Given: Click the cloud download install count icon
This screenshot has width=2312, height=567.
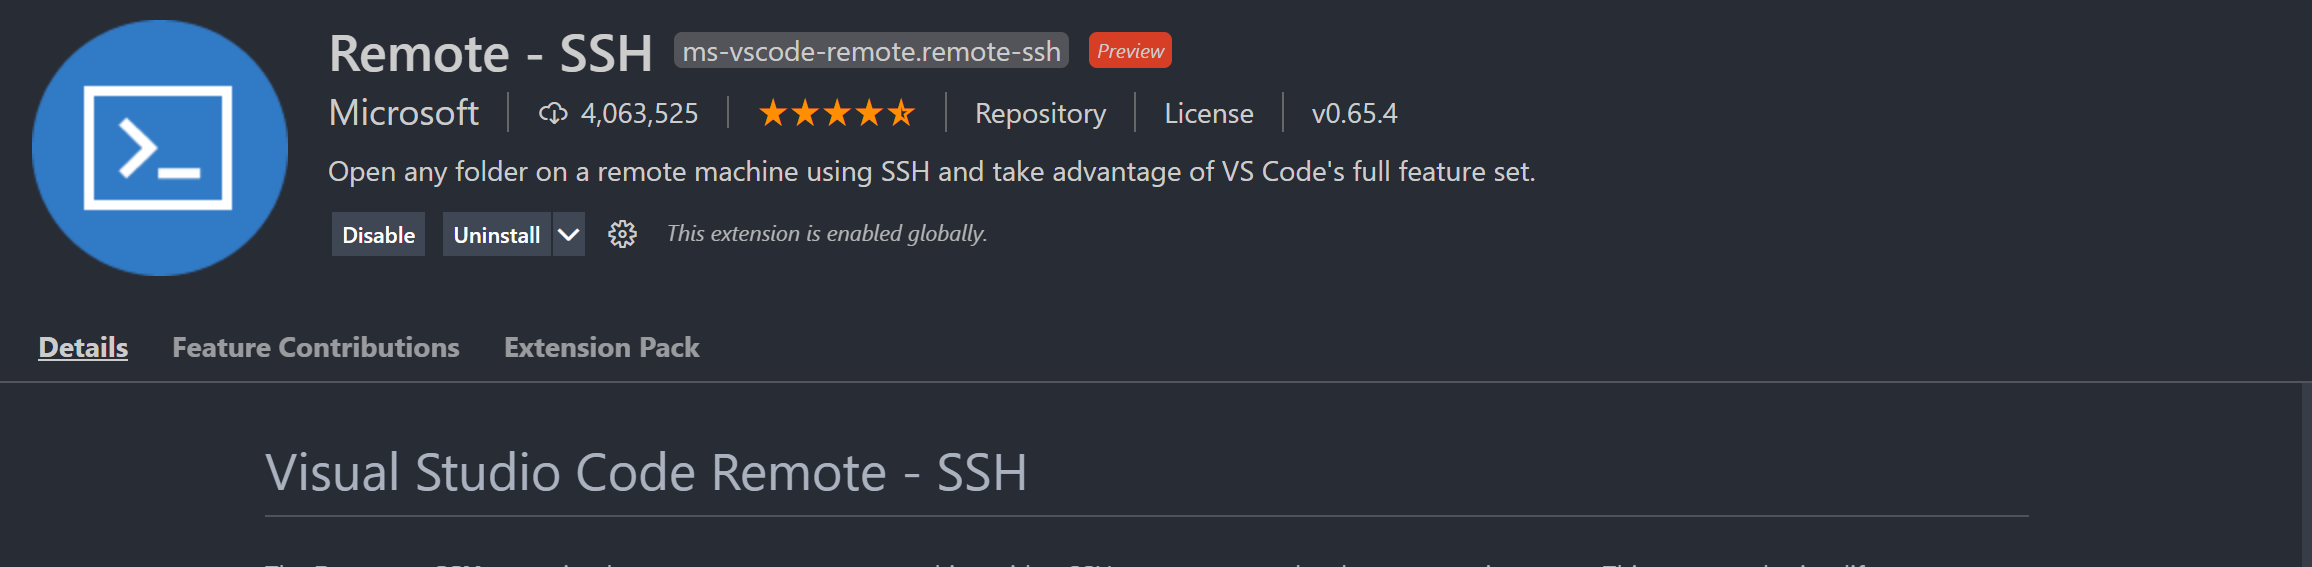Looking at the screenshot, I should [x=553, y=114].
